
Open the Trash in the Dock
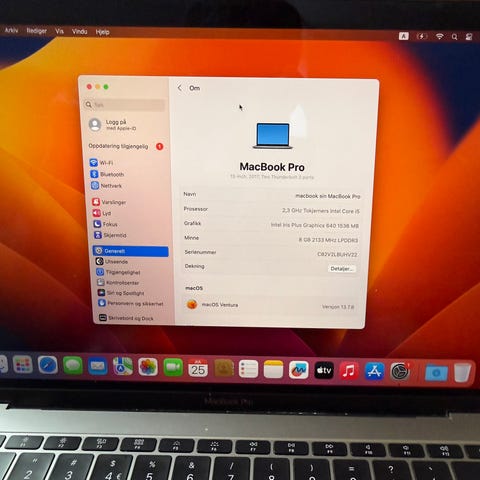(x=463, y=373)
